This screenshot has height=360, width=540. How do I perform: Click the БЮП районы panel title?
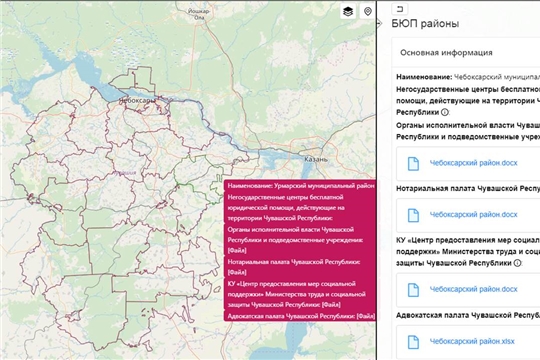(x=425, y=24)
